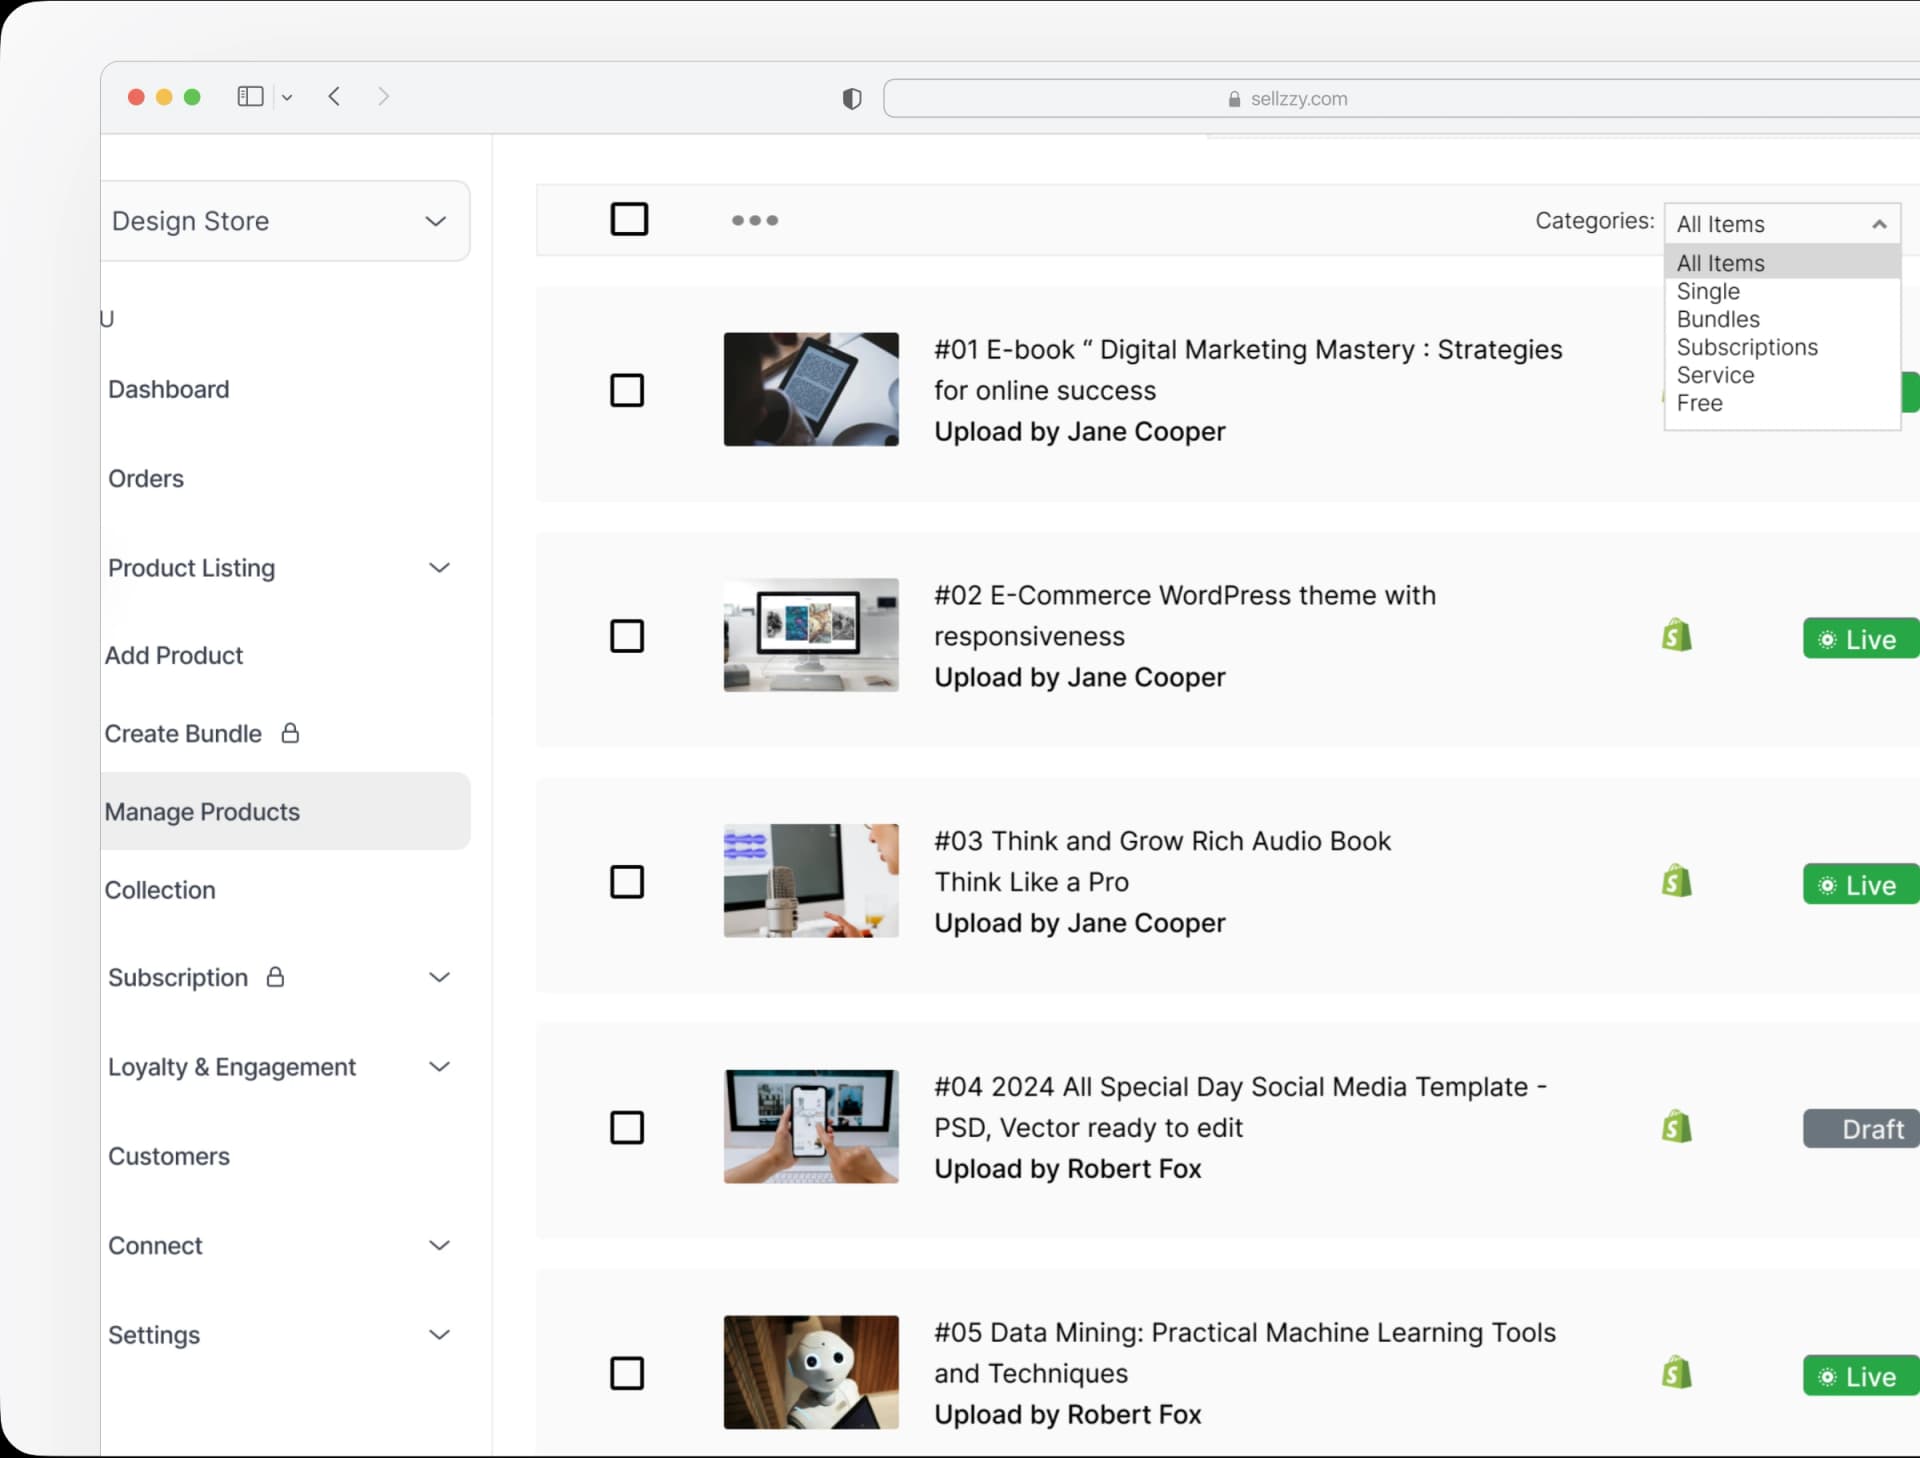Screen dimensions: 1920x1458
Task: Click the privacy shield icon in toolbar
Action: coord(852,99)
